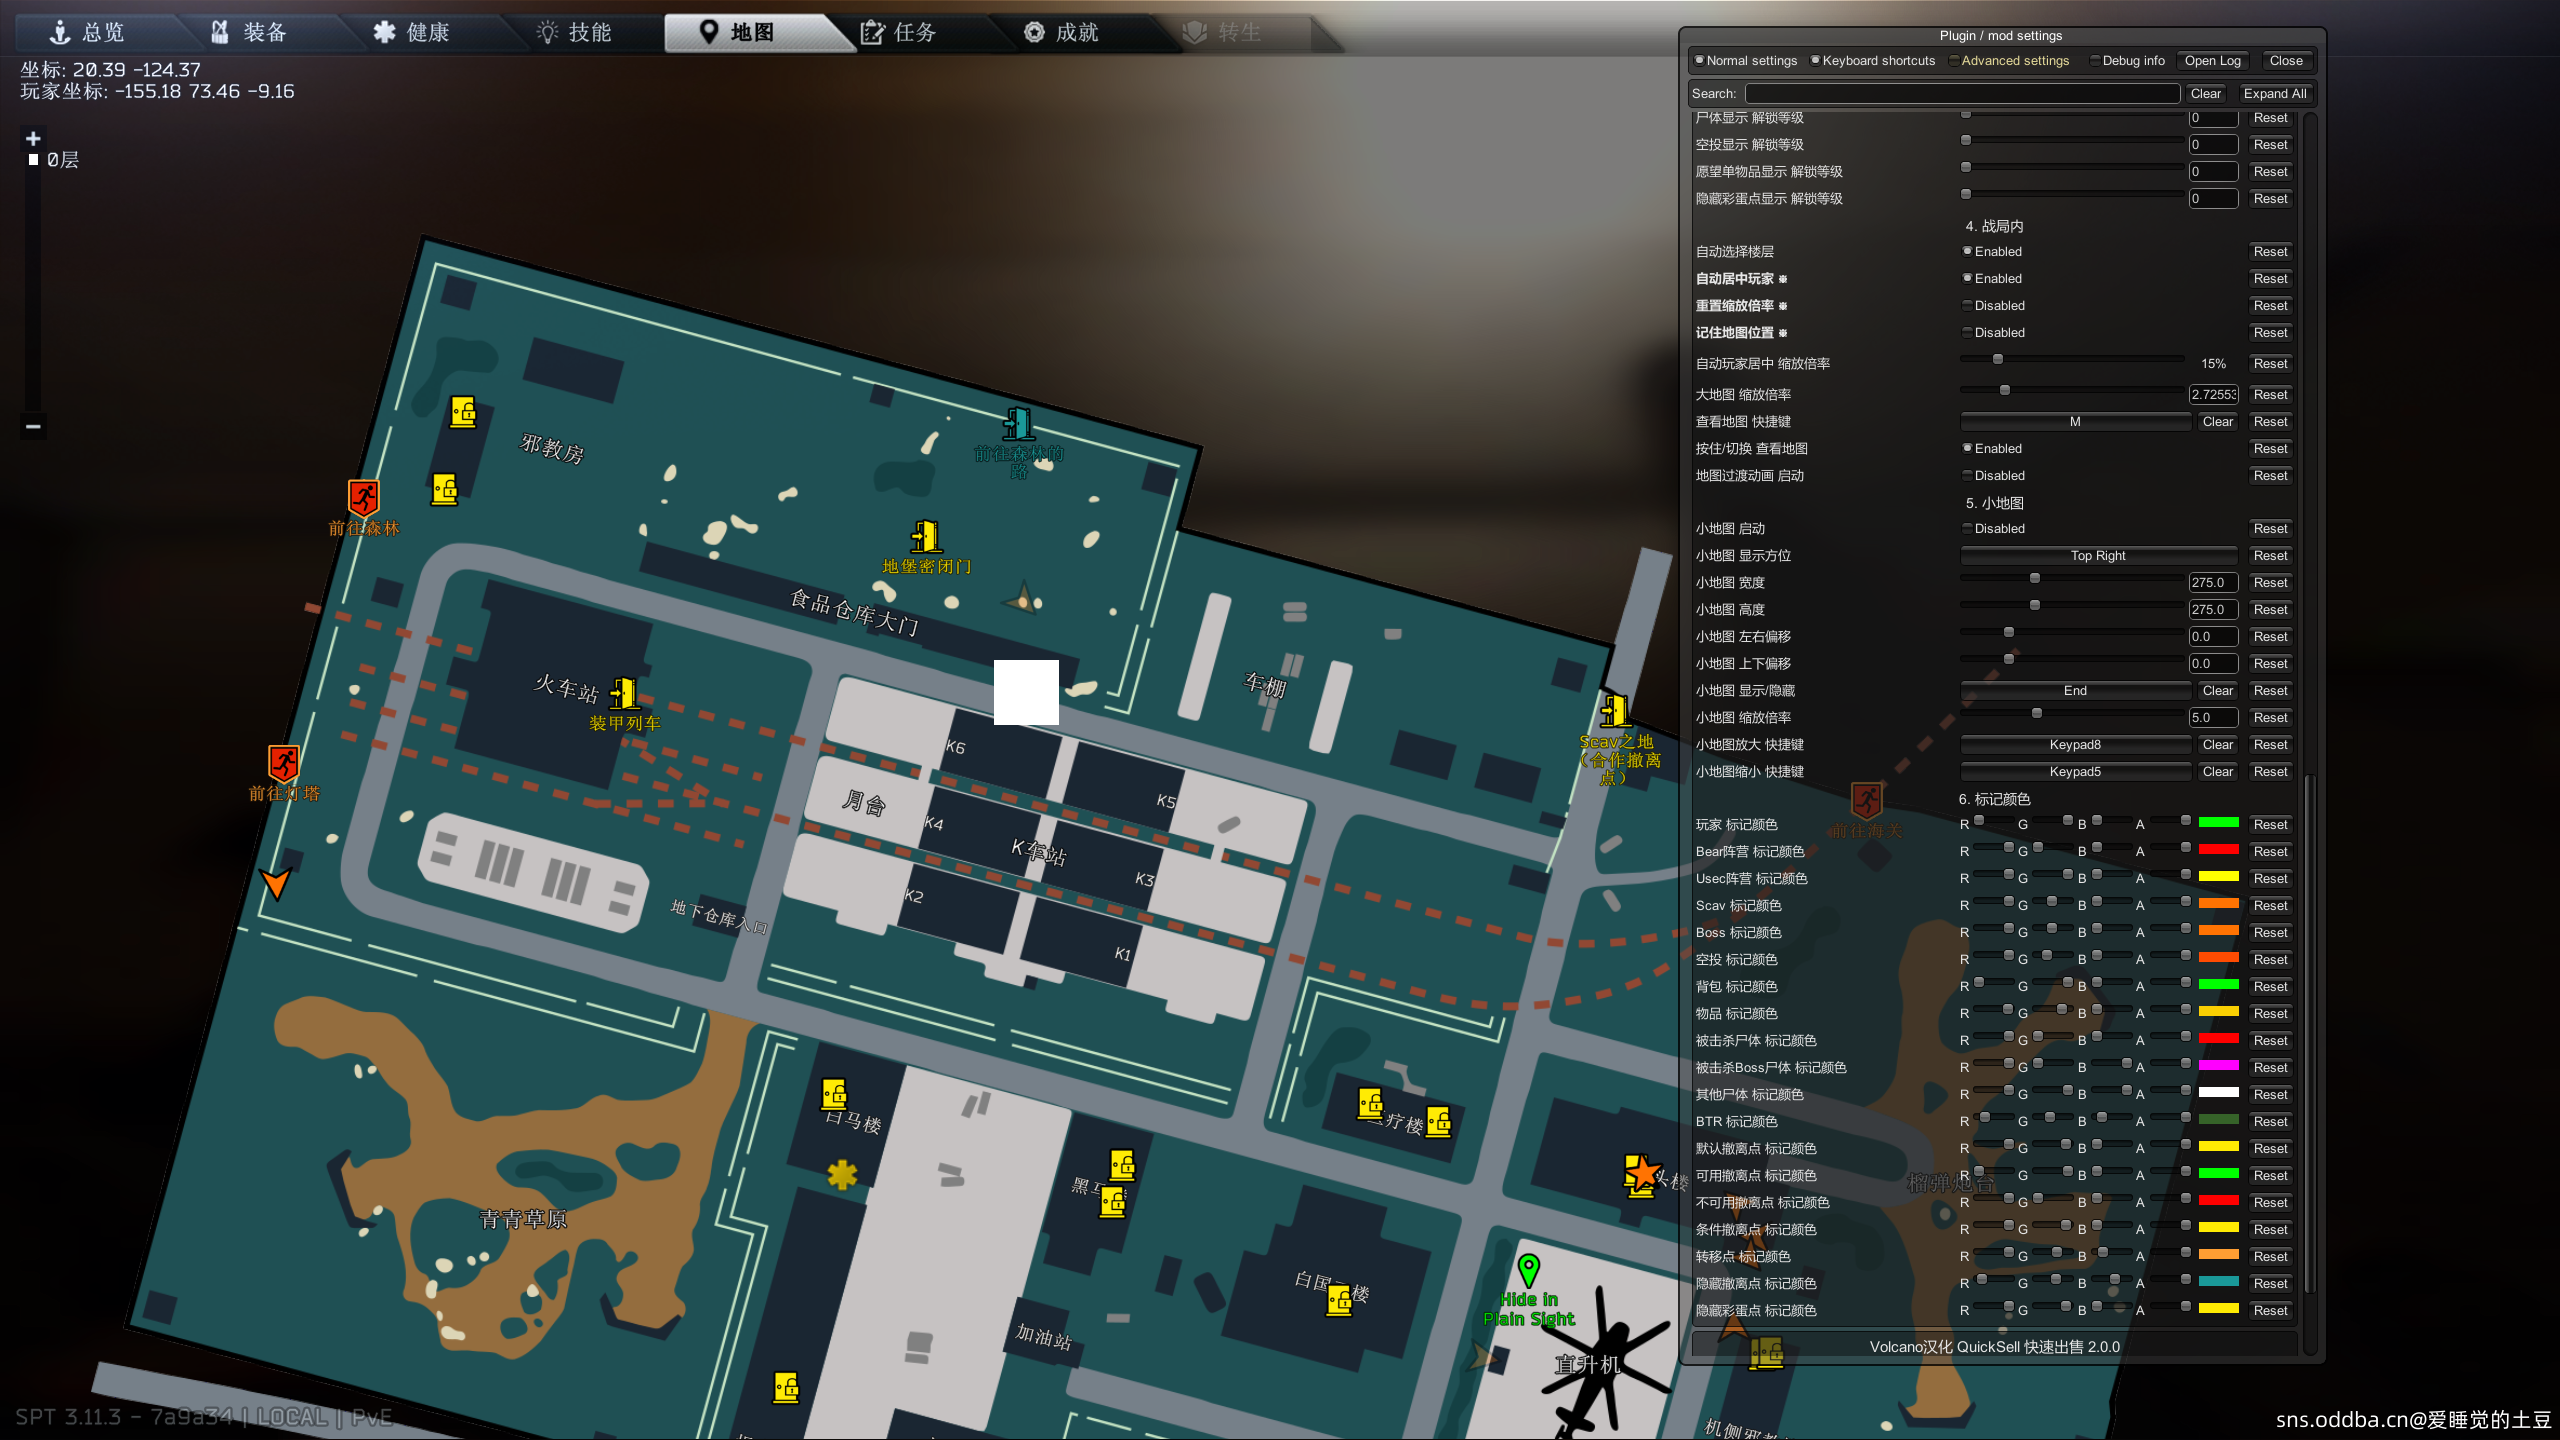Click the minus zoom-out icon

pyautogui.click(x=33, y=426)
